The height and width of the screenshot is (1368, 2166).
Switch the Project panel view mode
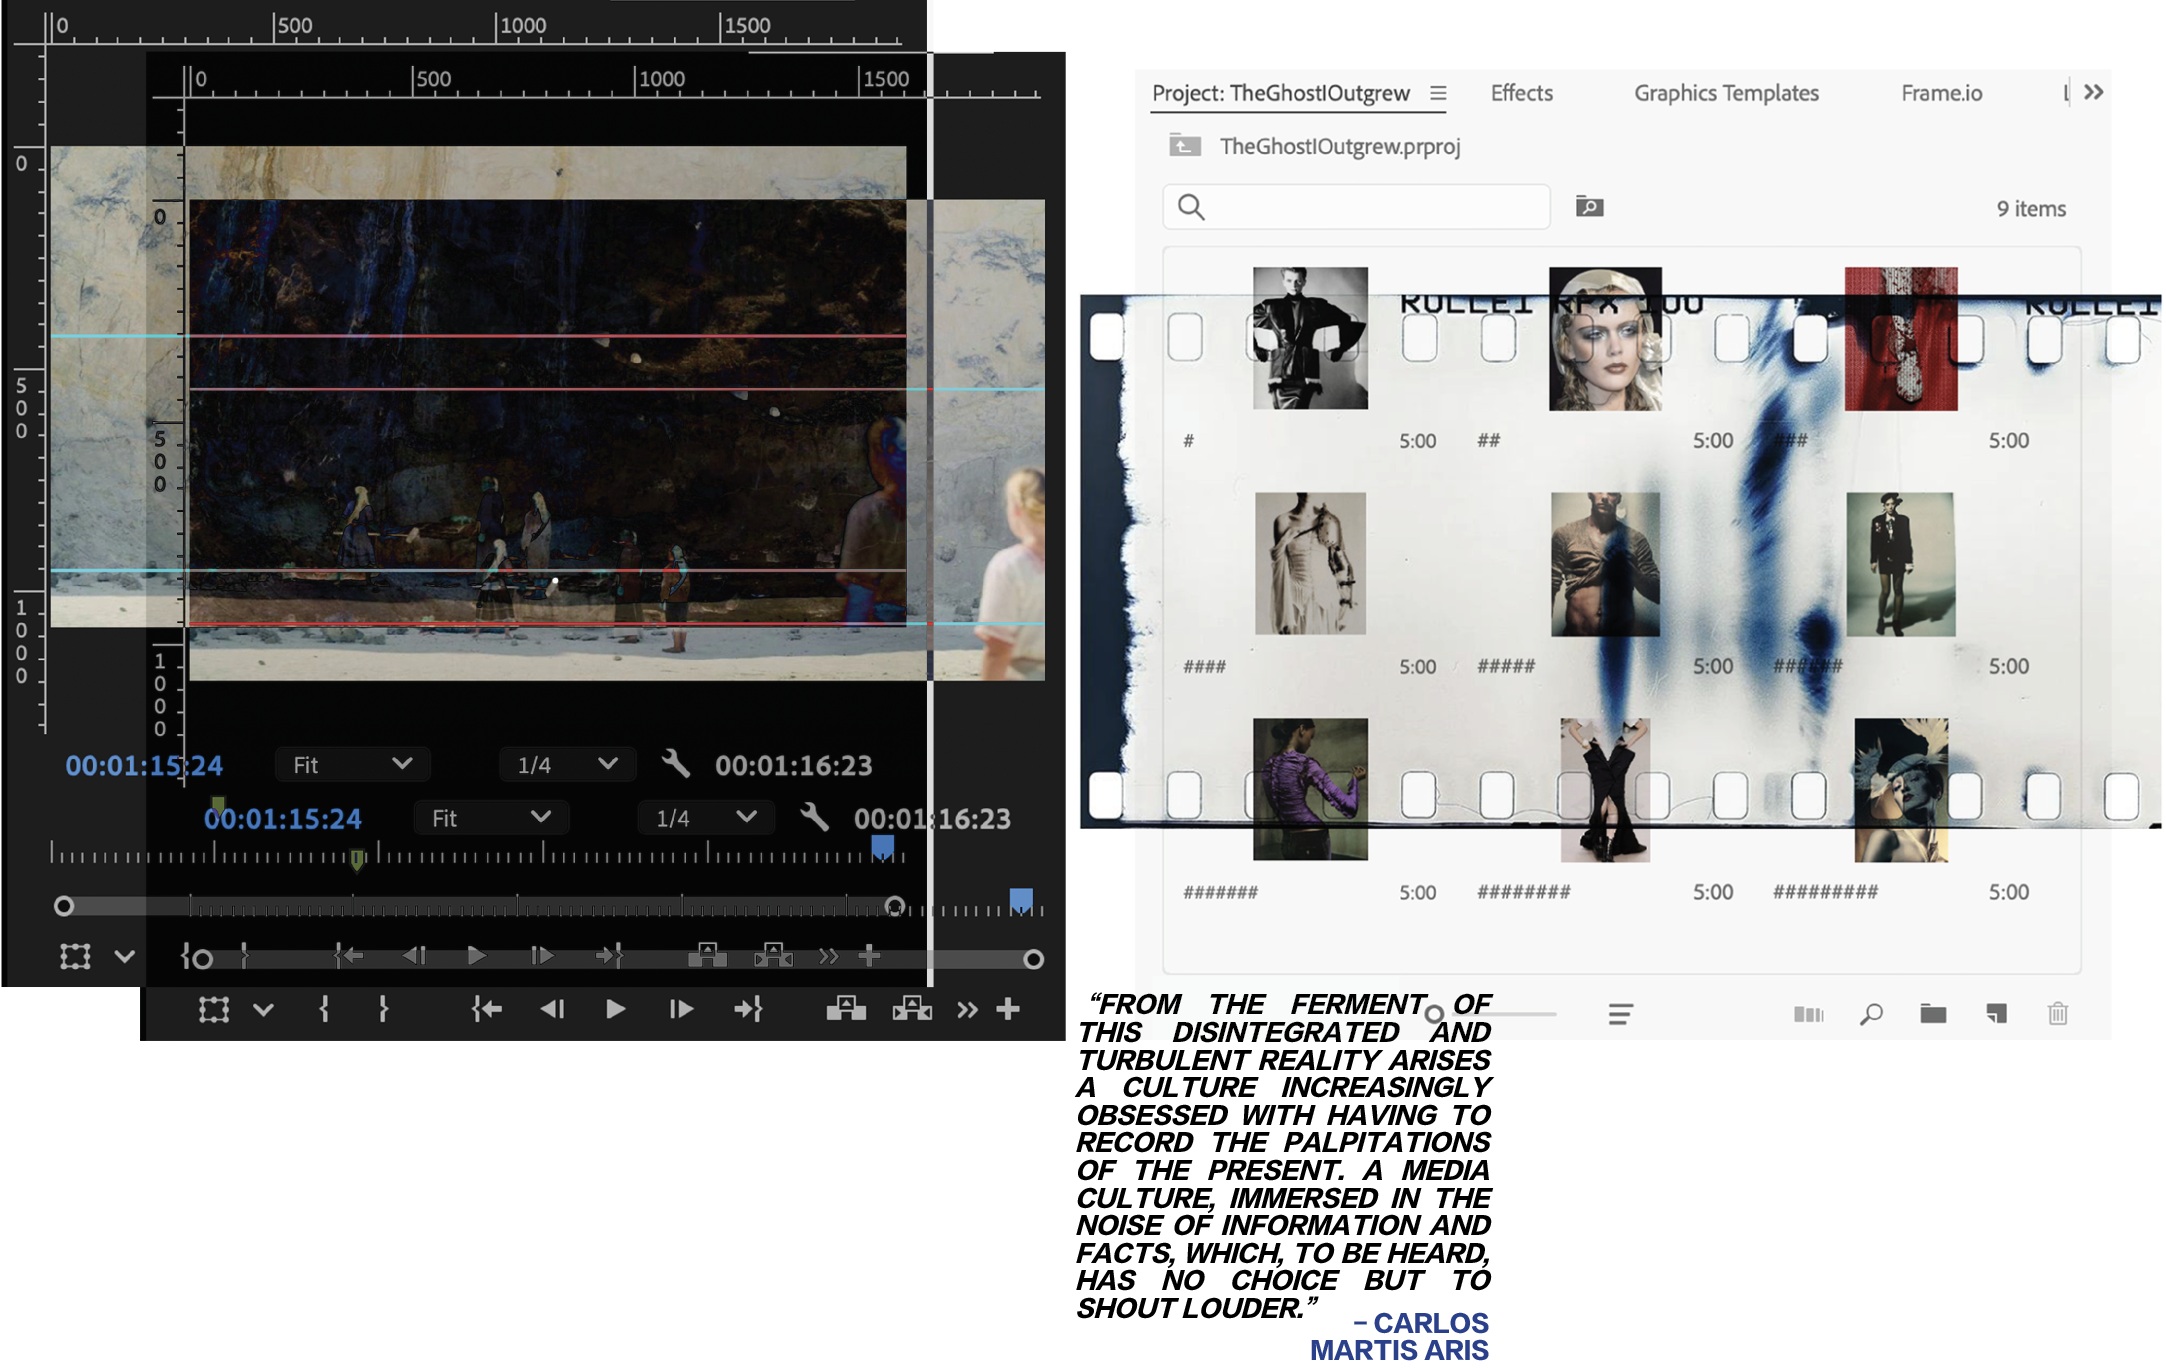(1810, 1013)
